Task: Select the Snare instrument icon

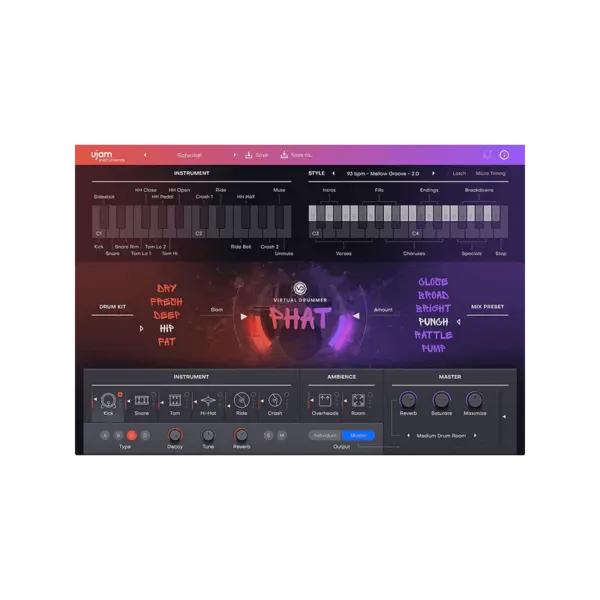Action: (142, 401)
